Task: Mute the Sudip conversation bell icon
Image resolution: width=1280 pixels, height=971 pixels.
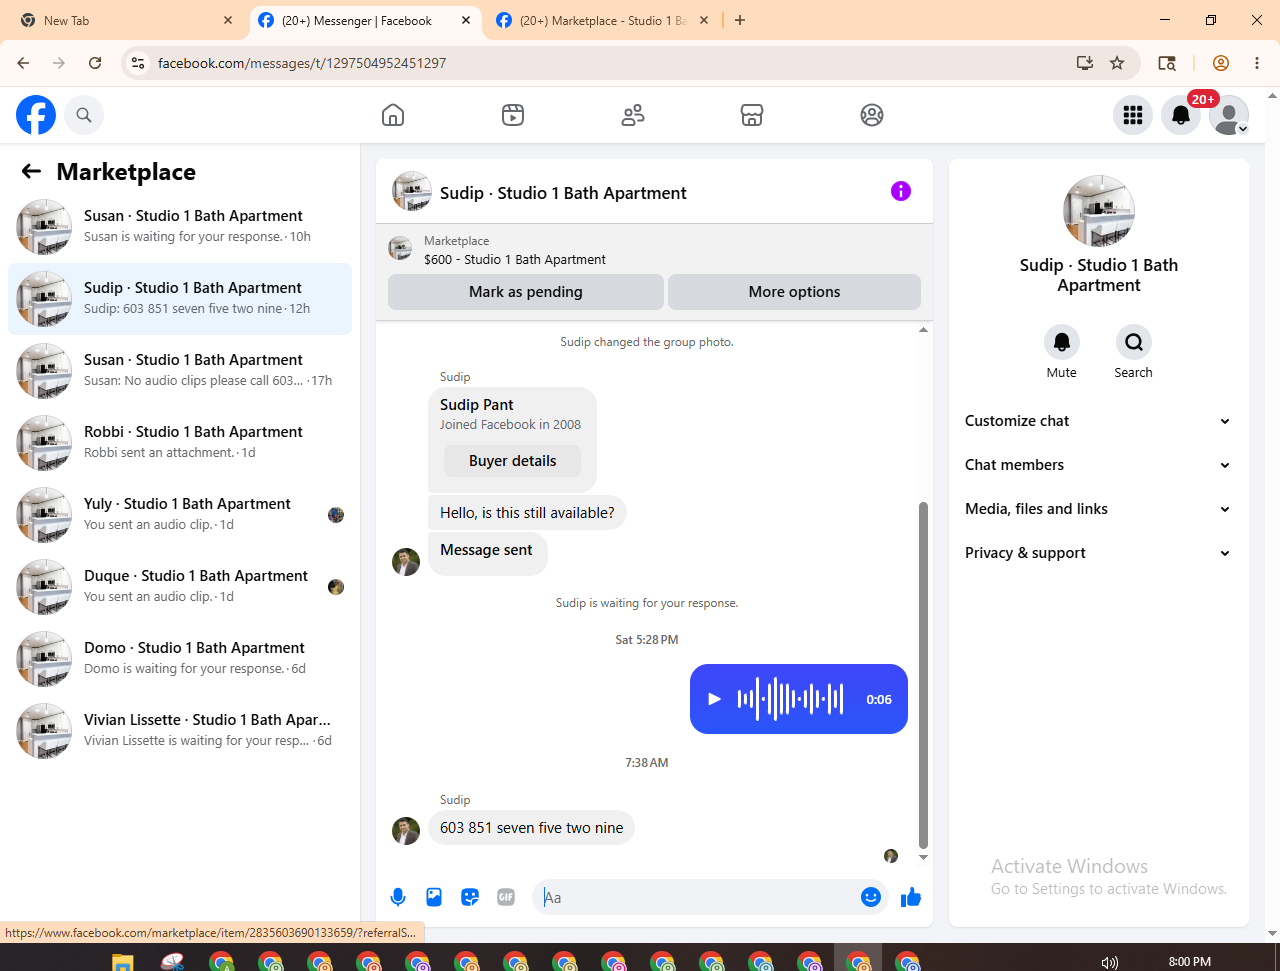Action: (x=1062, y=342)
